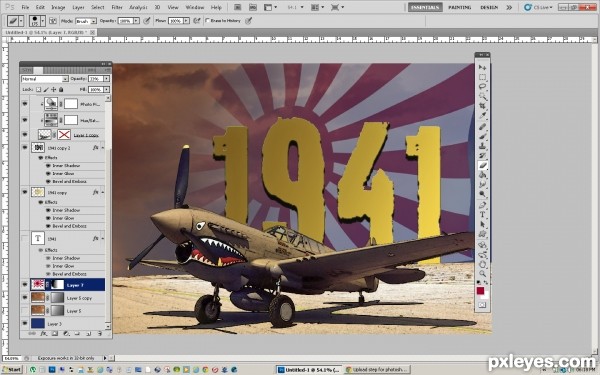Select the Hand tool
The image size is (600, 375).
(x=483, y=264)
